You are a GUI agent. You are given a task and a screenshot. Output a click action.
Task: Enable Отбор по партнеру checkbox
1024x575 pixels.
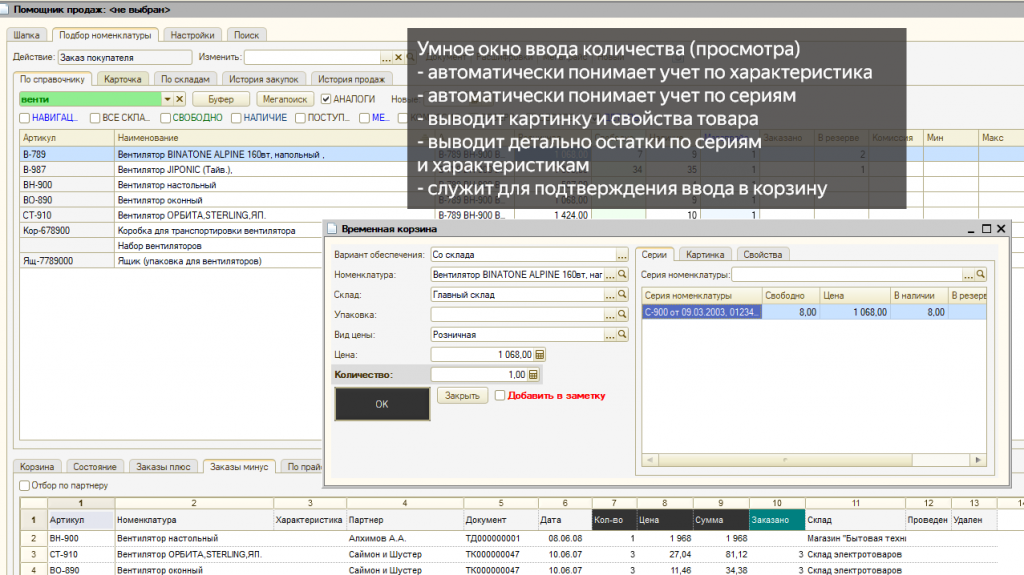point(25,485)
